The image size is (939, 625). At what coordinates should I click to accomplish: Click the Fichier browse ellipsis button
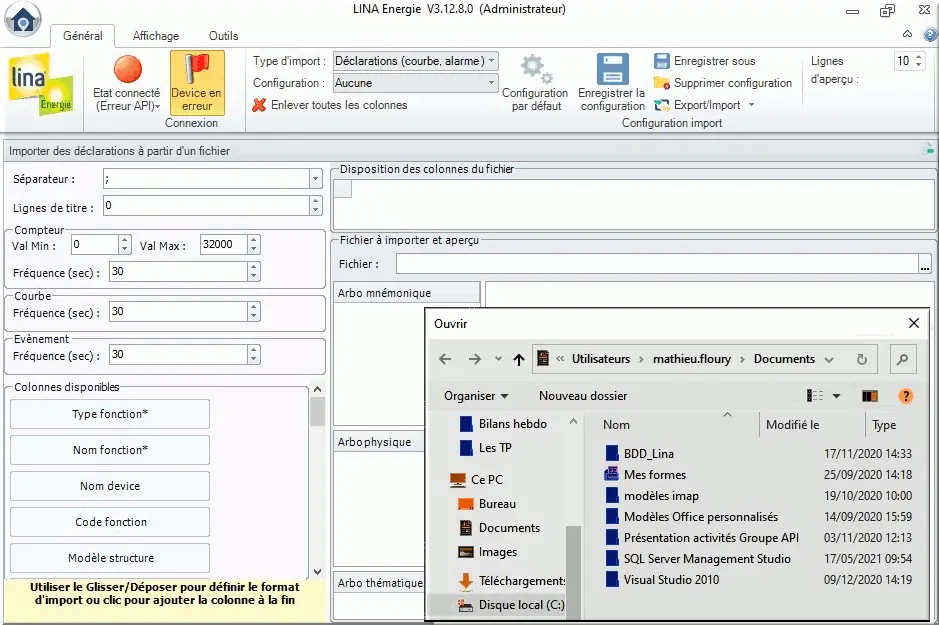click(925, 264)
